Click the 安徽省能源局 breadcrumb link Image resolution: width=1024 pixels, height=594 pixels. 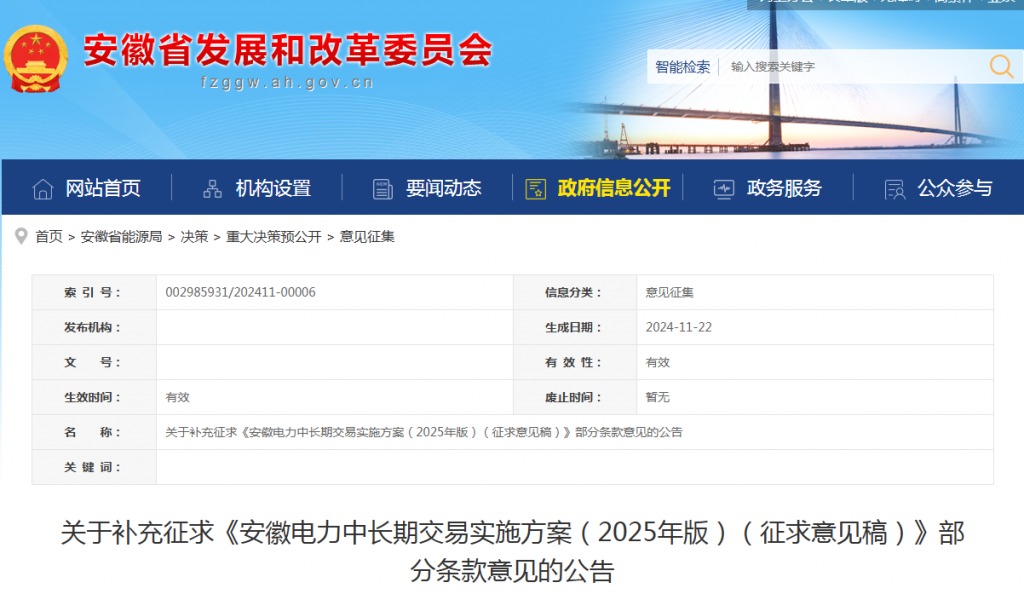(x=121, y=237)
